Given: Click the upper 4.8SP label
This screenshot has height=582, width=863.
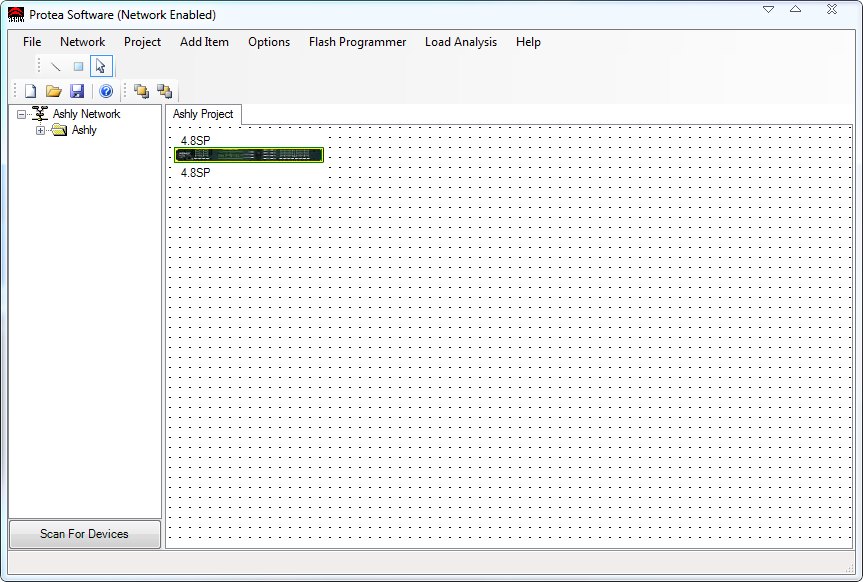Looking at the screenshot, I should [x=195, y=140].
